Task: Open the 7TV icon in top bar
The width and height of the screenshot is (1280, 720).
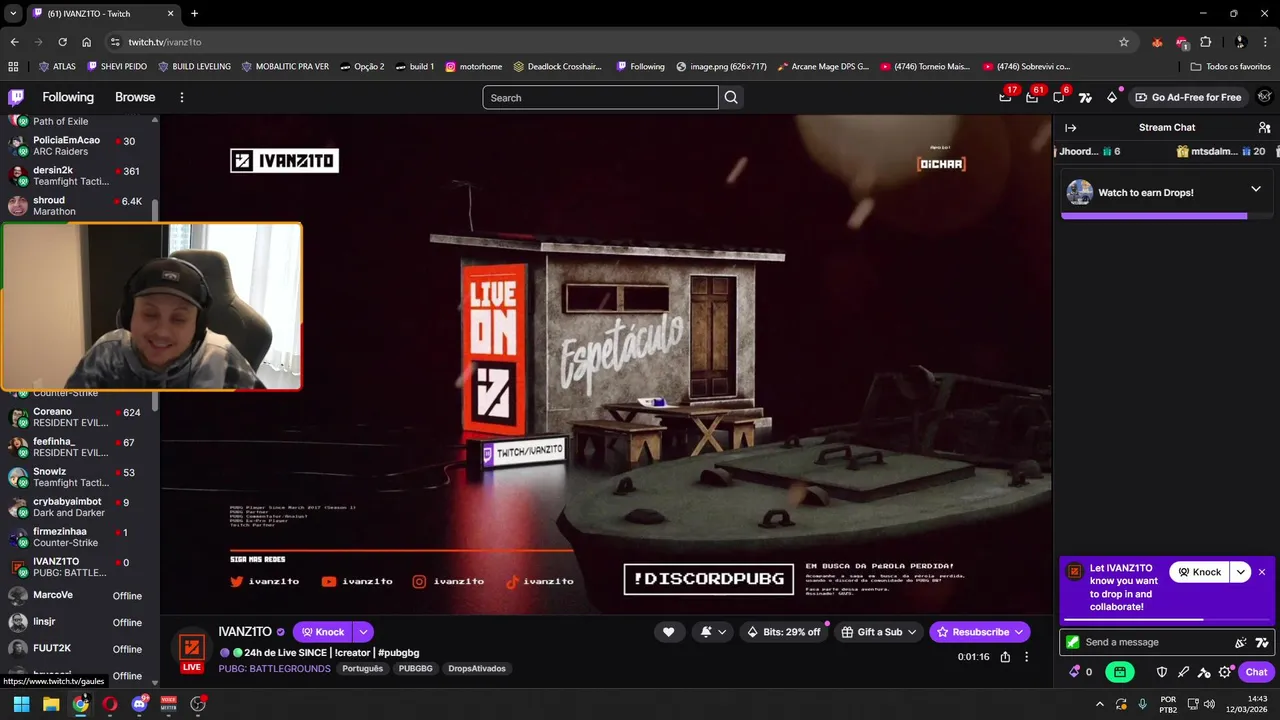Action: pyautogui.click(x=1085, y=97)
